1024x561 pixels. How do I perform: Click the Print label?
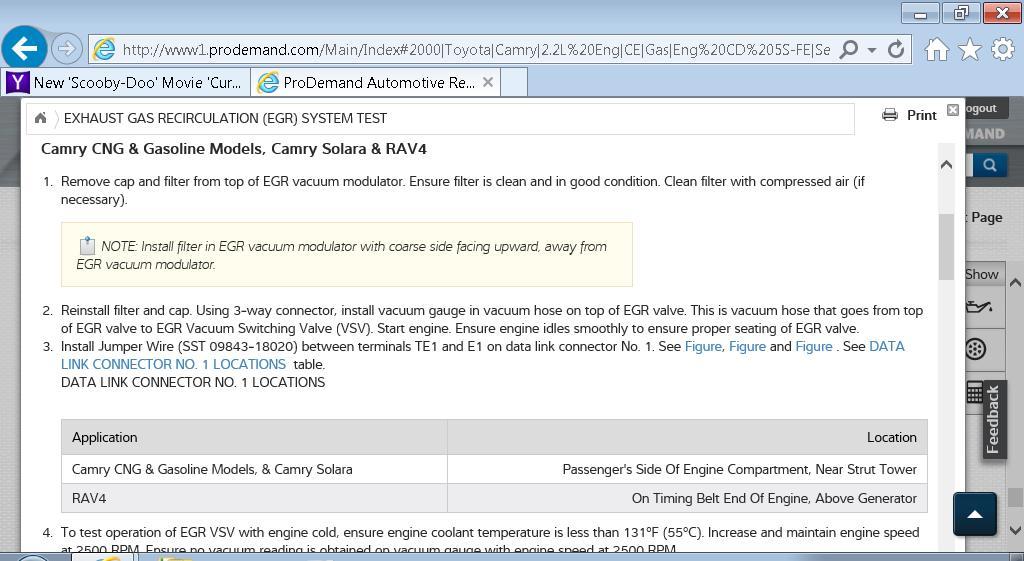921,116
